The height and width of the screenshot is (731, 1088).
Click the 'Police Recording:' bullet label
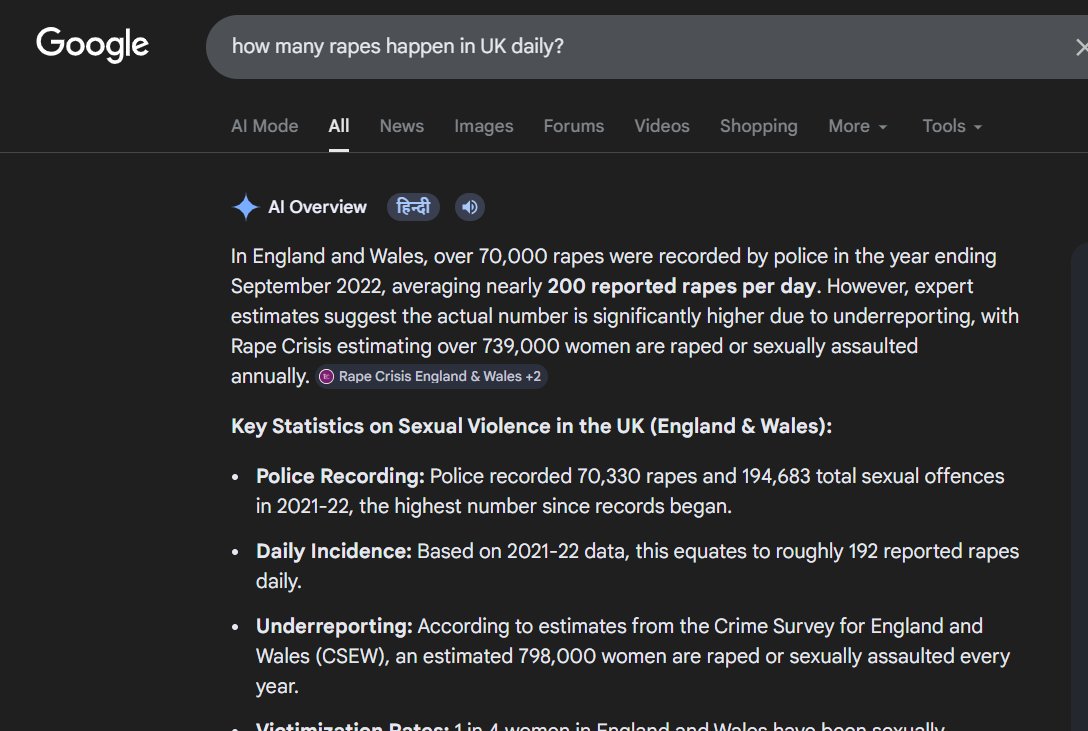click(x=340, y=476)
